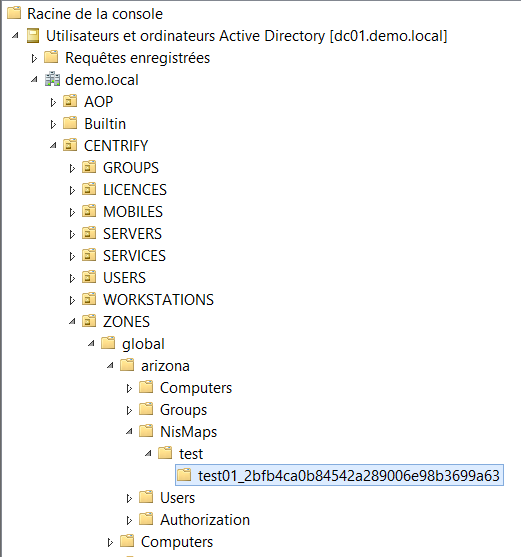This screenshot has width=521, height=557.
Task: Expand the Authorization container
Action: [129, 520]
